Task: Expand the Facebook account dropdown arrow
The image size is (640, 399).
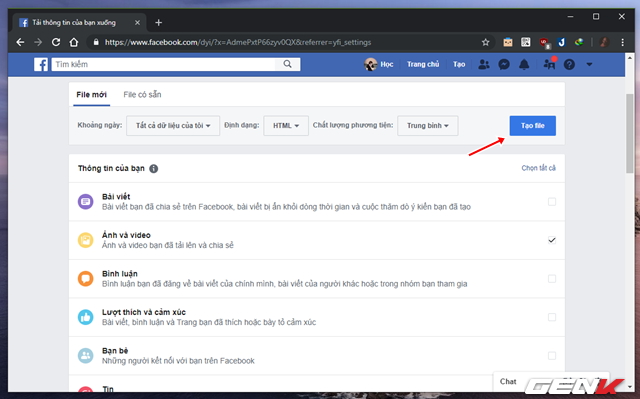Action: 589,64
